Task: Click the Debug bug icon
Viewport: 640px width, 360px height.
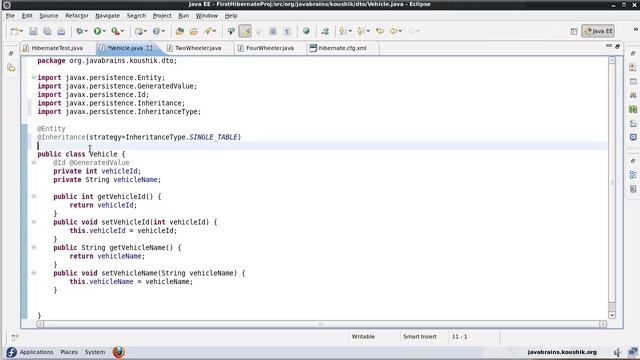Action: click(x=80, y=31)
